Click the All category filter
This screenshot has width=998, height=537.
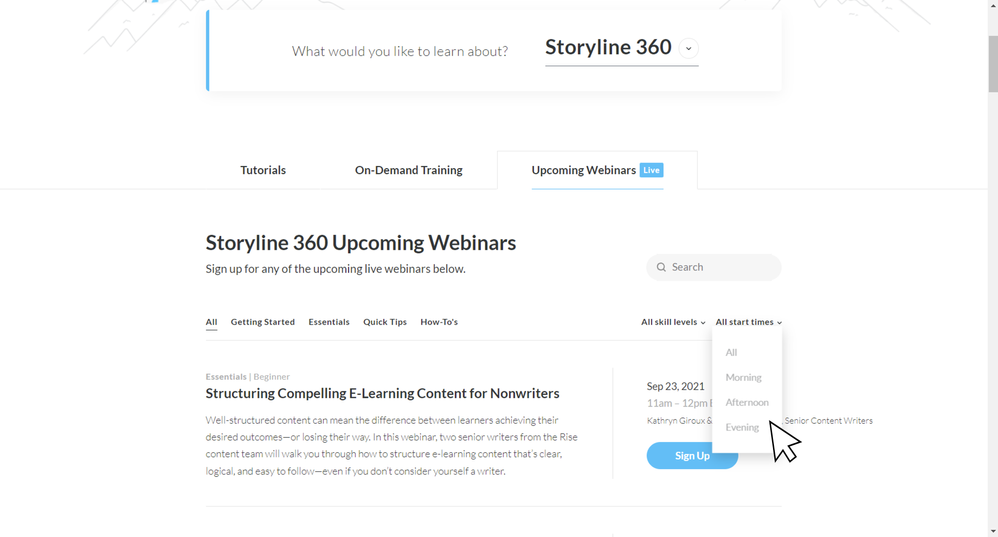point(211,322)
